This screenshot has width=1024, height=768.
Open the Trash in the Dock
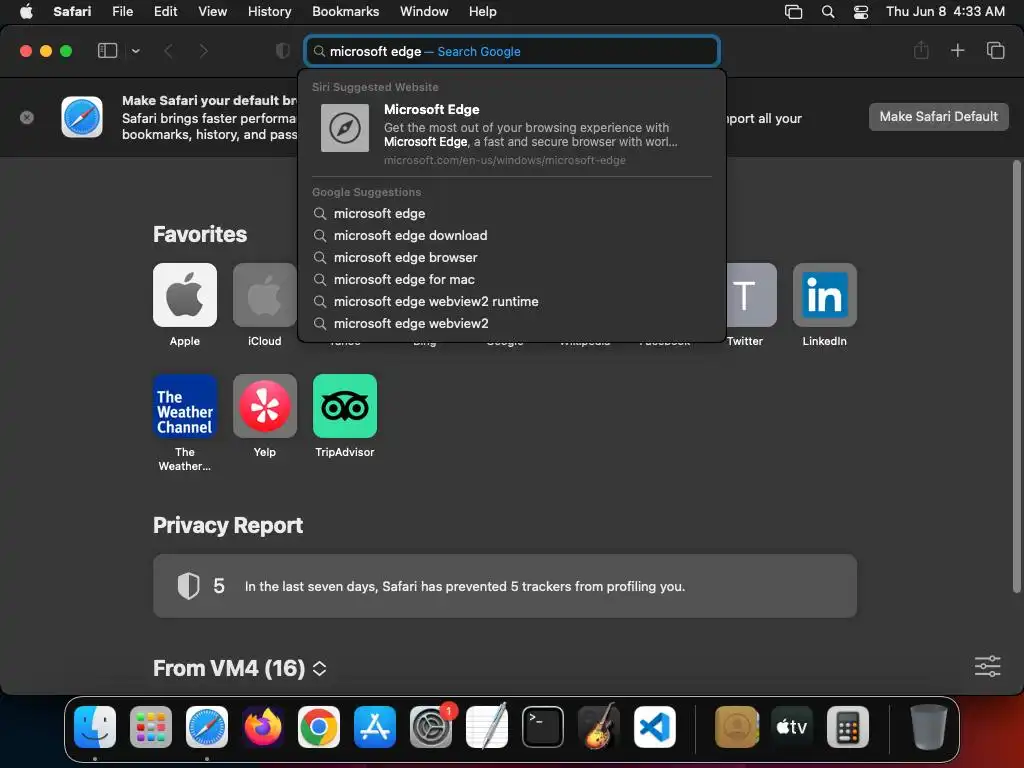(x=929, y=727)
